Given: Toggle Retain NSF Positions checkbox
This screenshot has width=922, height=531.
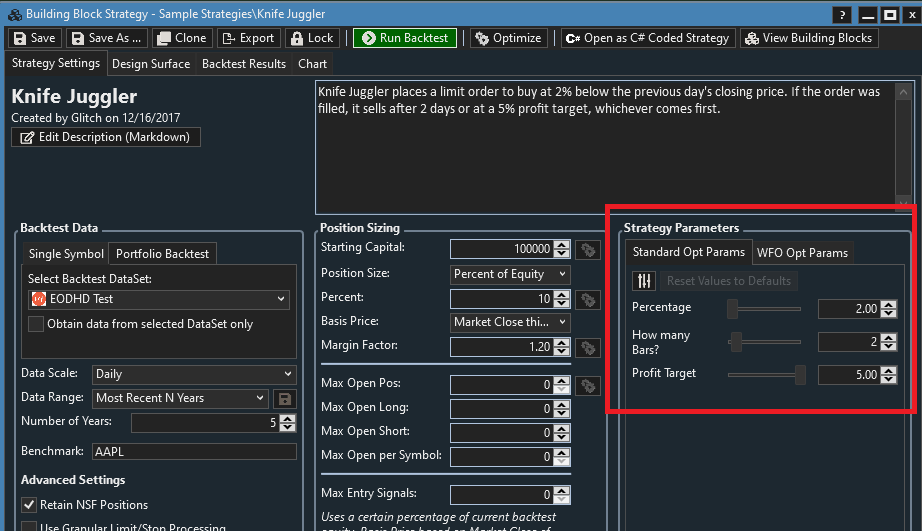Looking at the screenshot, I should tap(29, 505).
